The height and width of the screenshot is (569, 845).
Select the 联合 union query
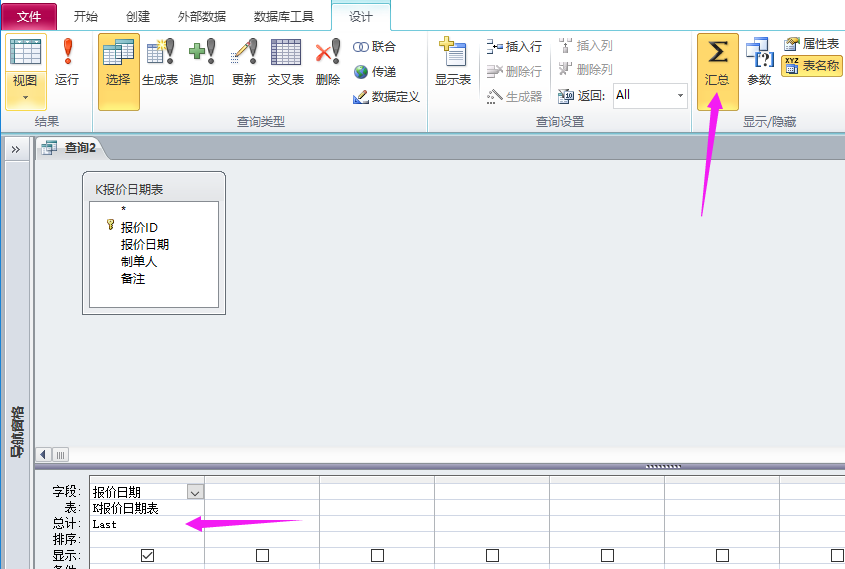375,47
